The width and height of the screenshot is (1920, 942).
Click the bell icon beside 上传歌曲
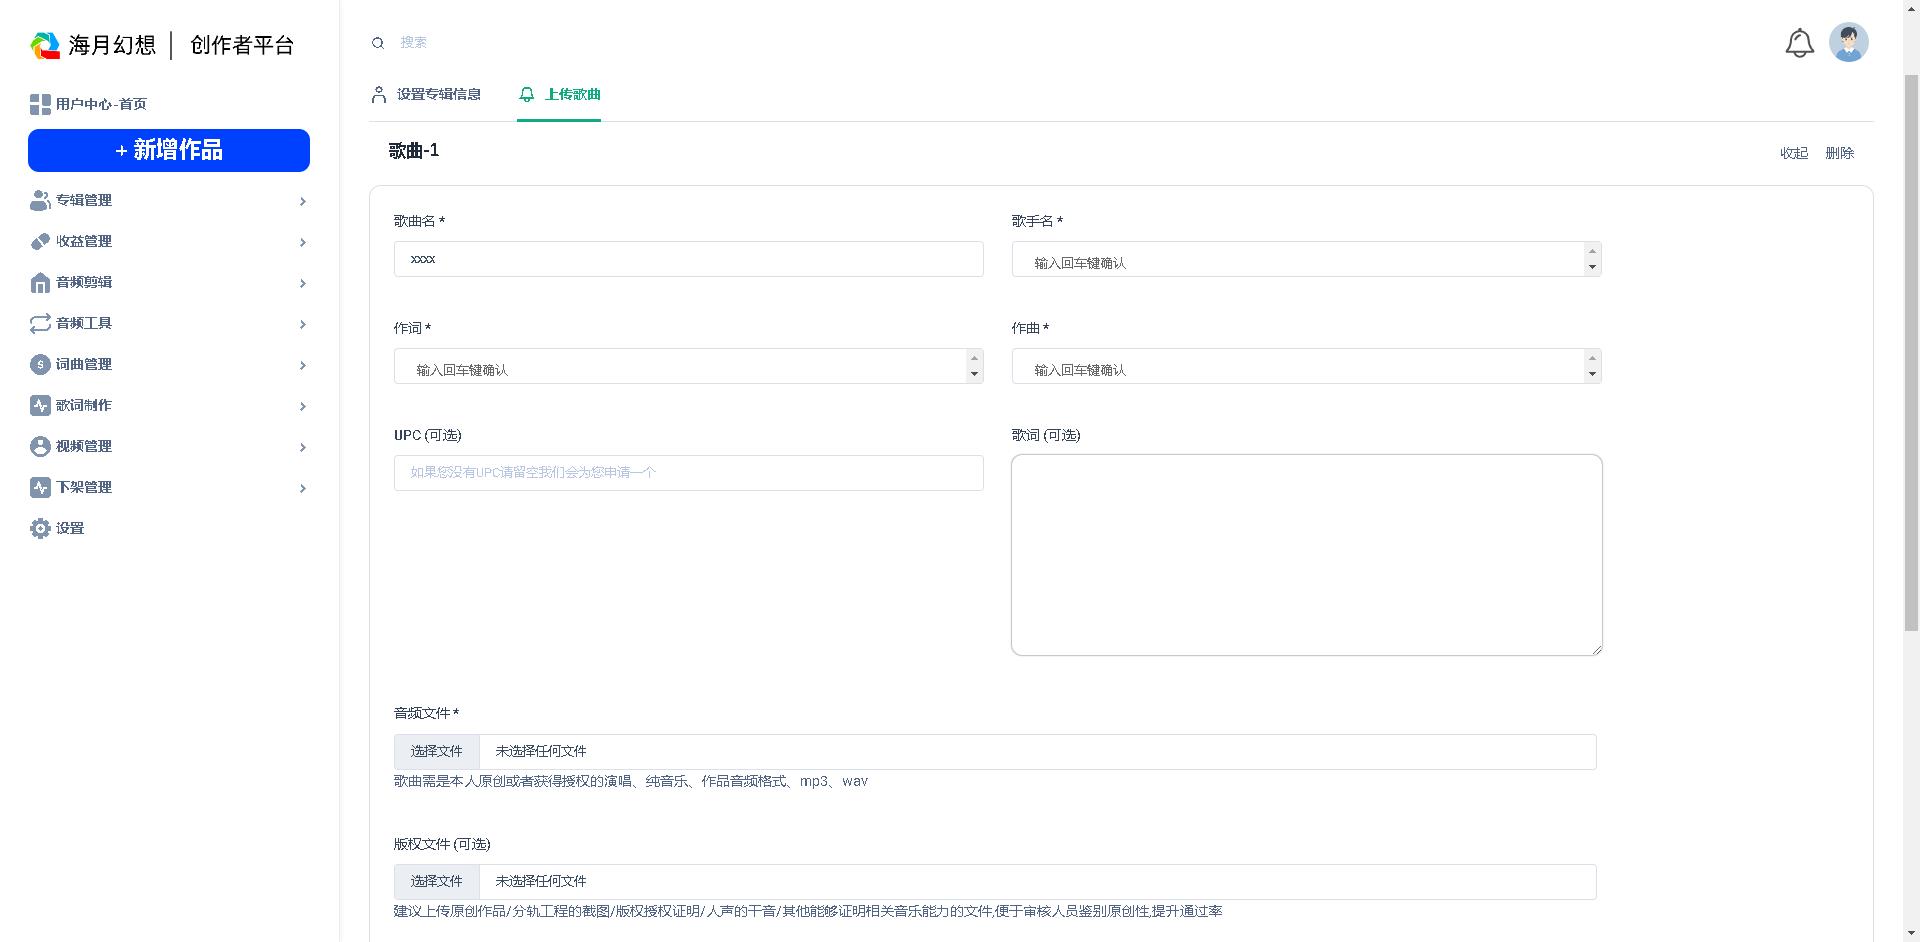pyautogui.click(x=527, y=95)
